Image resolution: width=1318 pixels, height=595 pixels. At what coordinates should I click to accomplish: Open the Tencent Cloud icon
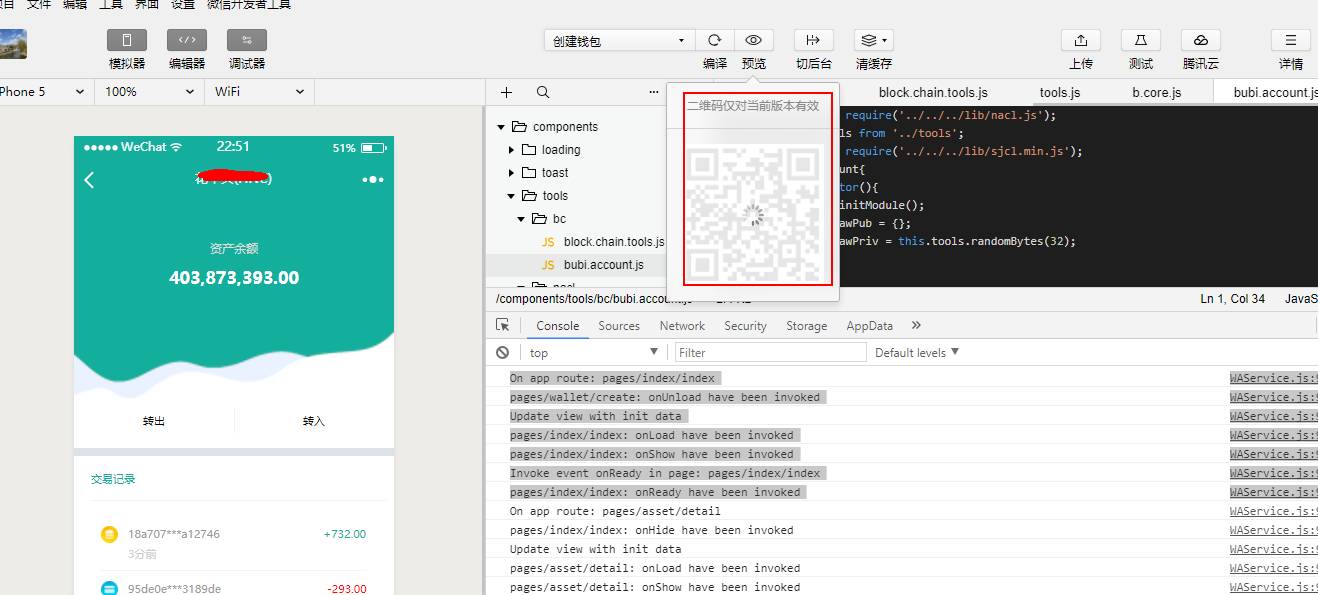1200,40
